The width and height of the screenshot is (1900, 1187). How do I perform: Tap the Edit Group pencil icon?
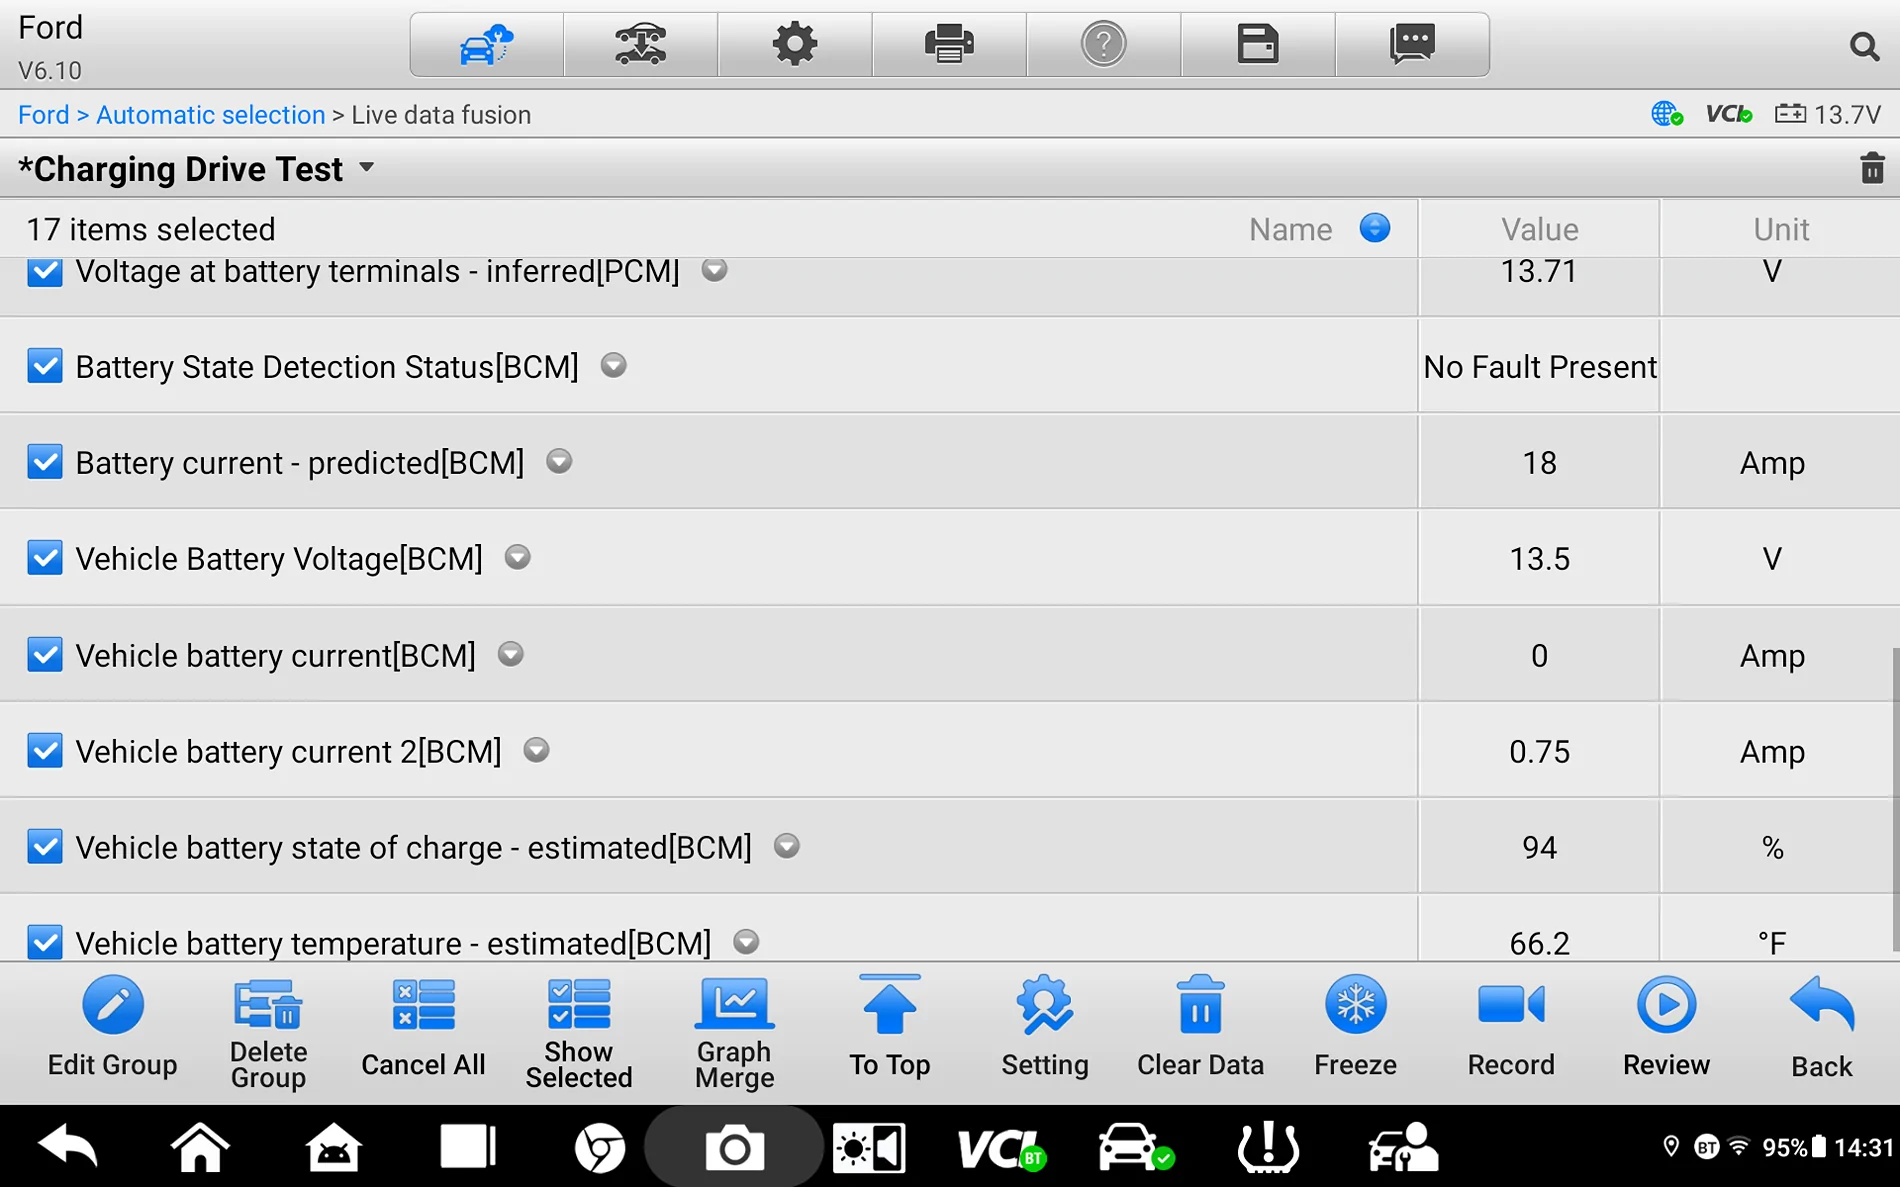coord(112,1005)
